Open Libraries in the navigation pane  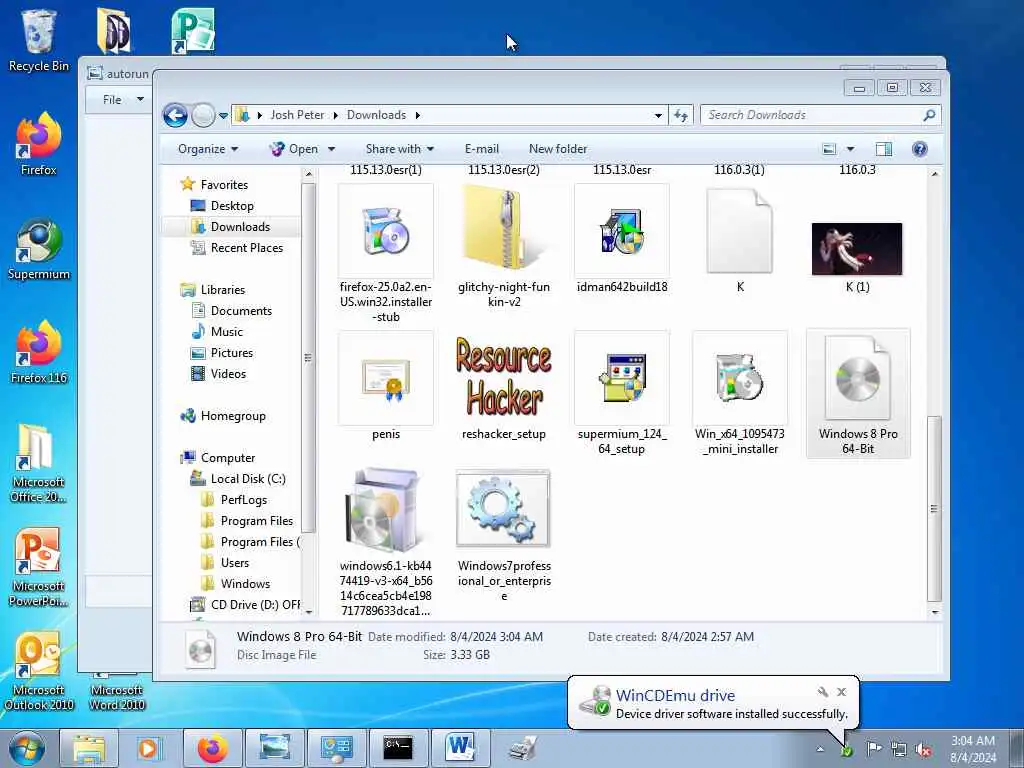click(222, 290)
